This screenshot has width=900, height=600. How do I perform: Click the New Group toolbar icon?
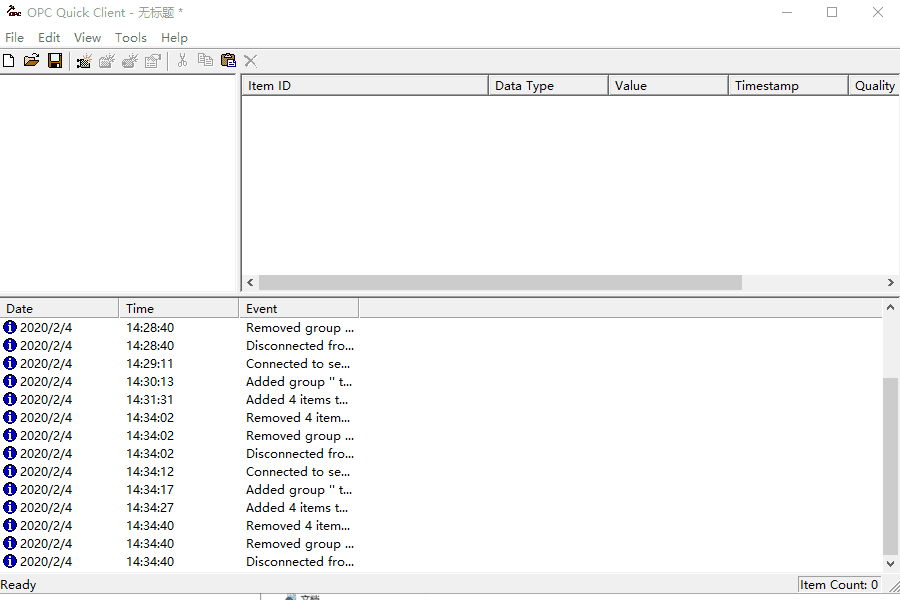click(107, 60)
